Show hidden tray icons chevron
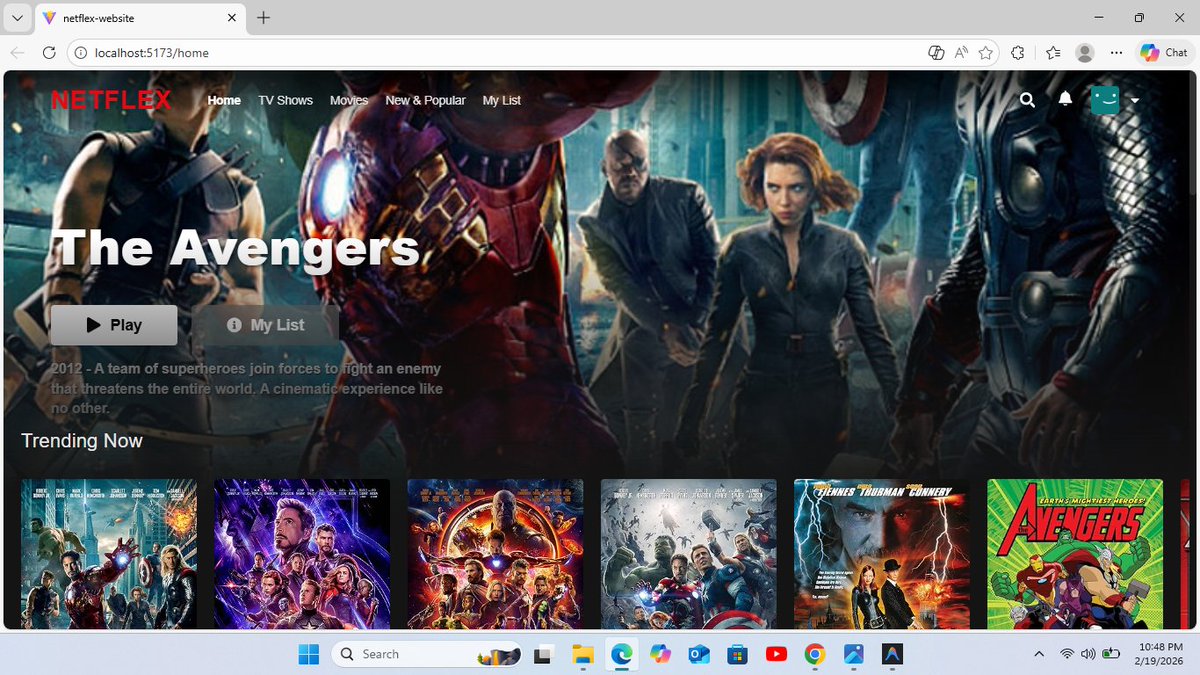Viewport: 1200px width, 675px height. coord(1039,654)
